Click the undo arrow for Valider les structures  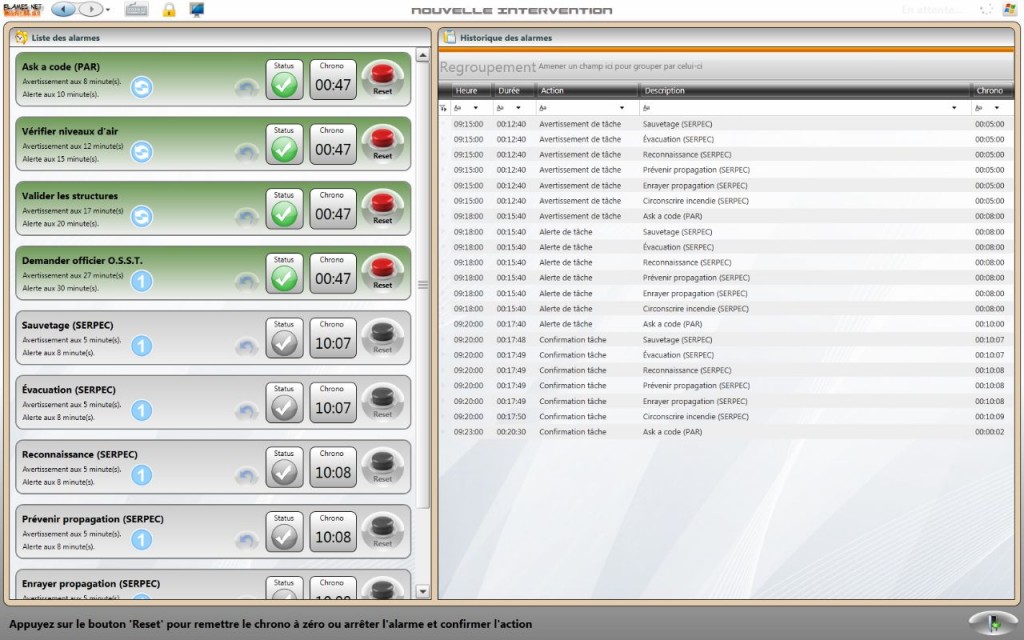pos(246,217)
